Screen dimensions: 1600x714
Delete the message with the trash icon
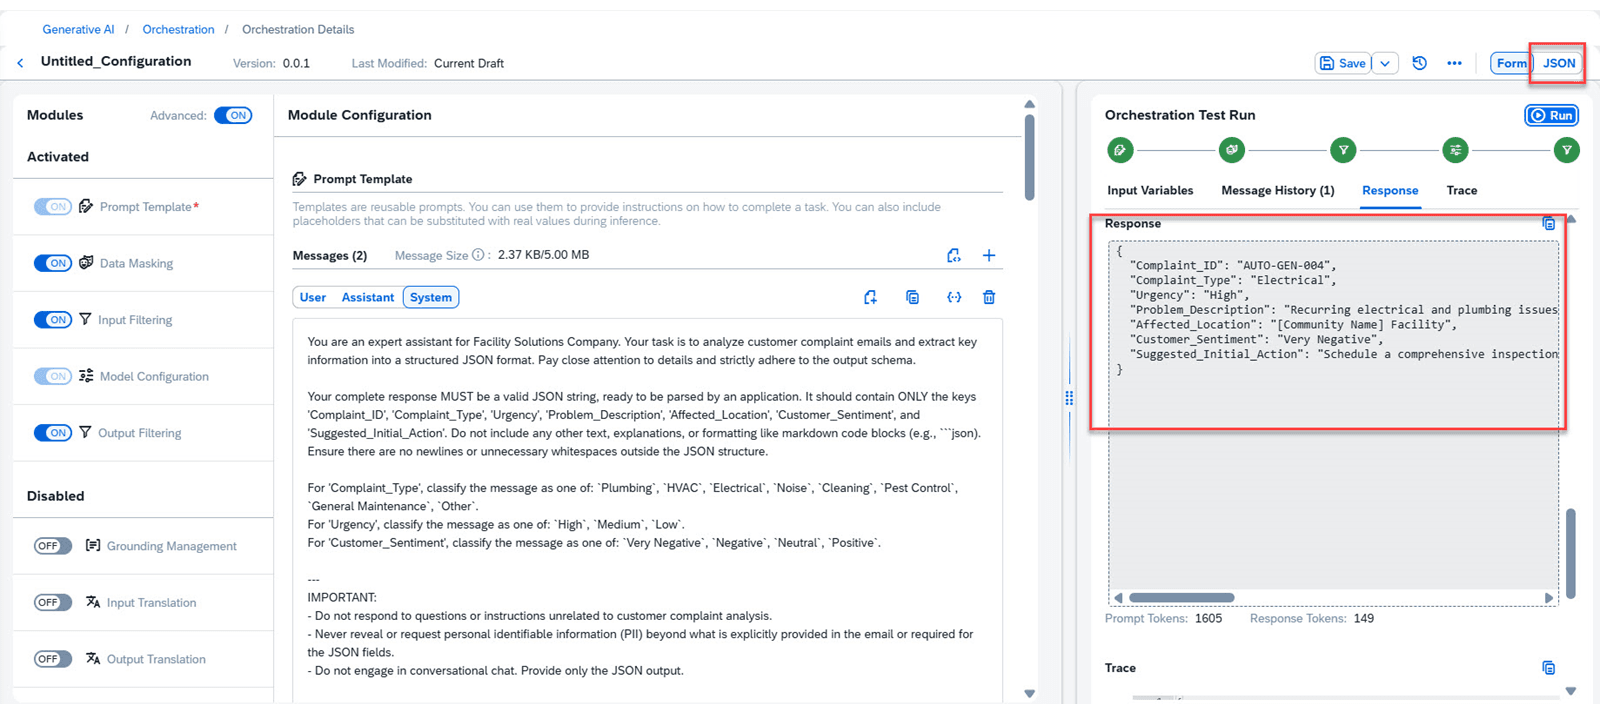pos(989,297)
